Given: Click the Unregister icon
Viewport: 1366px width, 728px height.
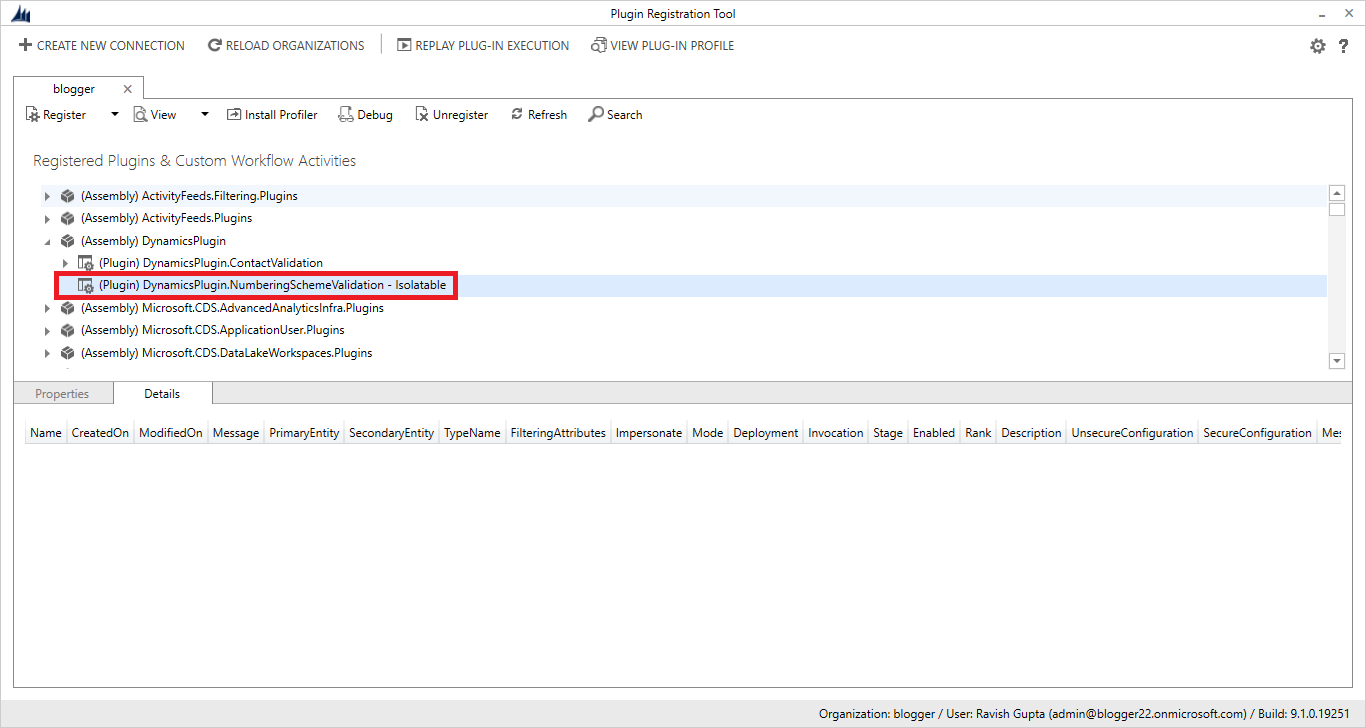Looking at the screenshot, I should [422, 115].
